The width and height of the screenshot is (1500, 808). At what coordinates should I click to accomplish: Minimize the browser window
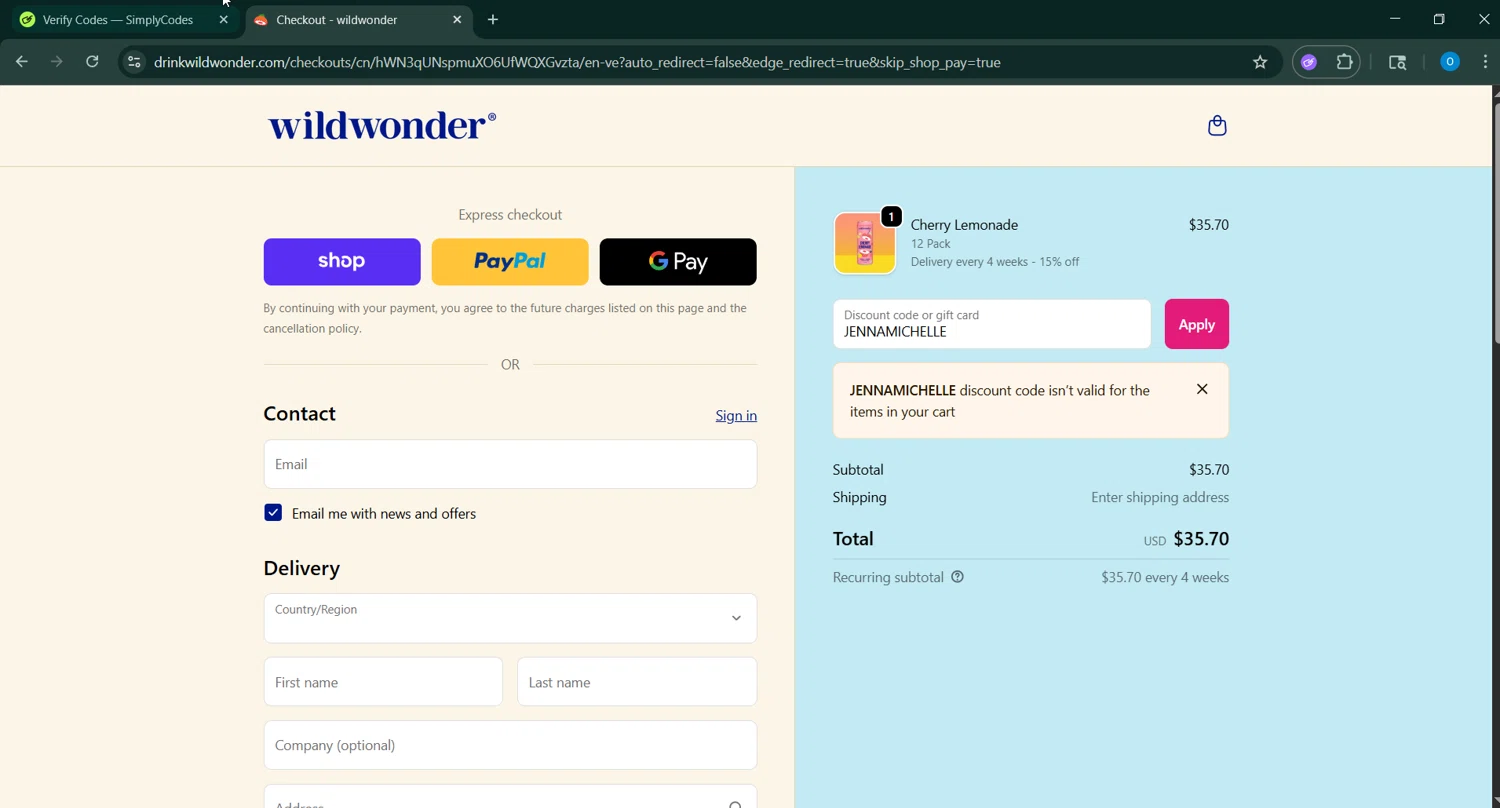pyautogui.click(x=1395, y=19)
